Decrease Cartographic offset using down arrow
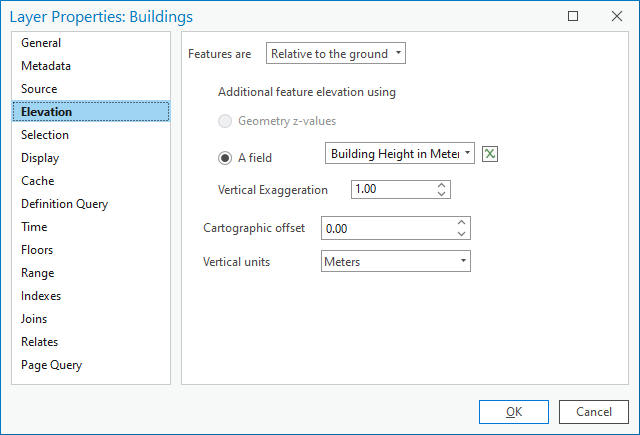 (x=461, y=233)
